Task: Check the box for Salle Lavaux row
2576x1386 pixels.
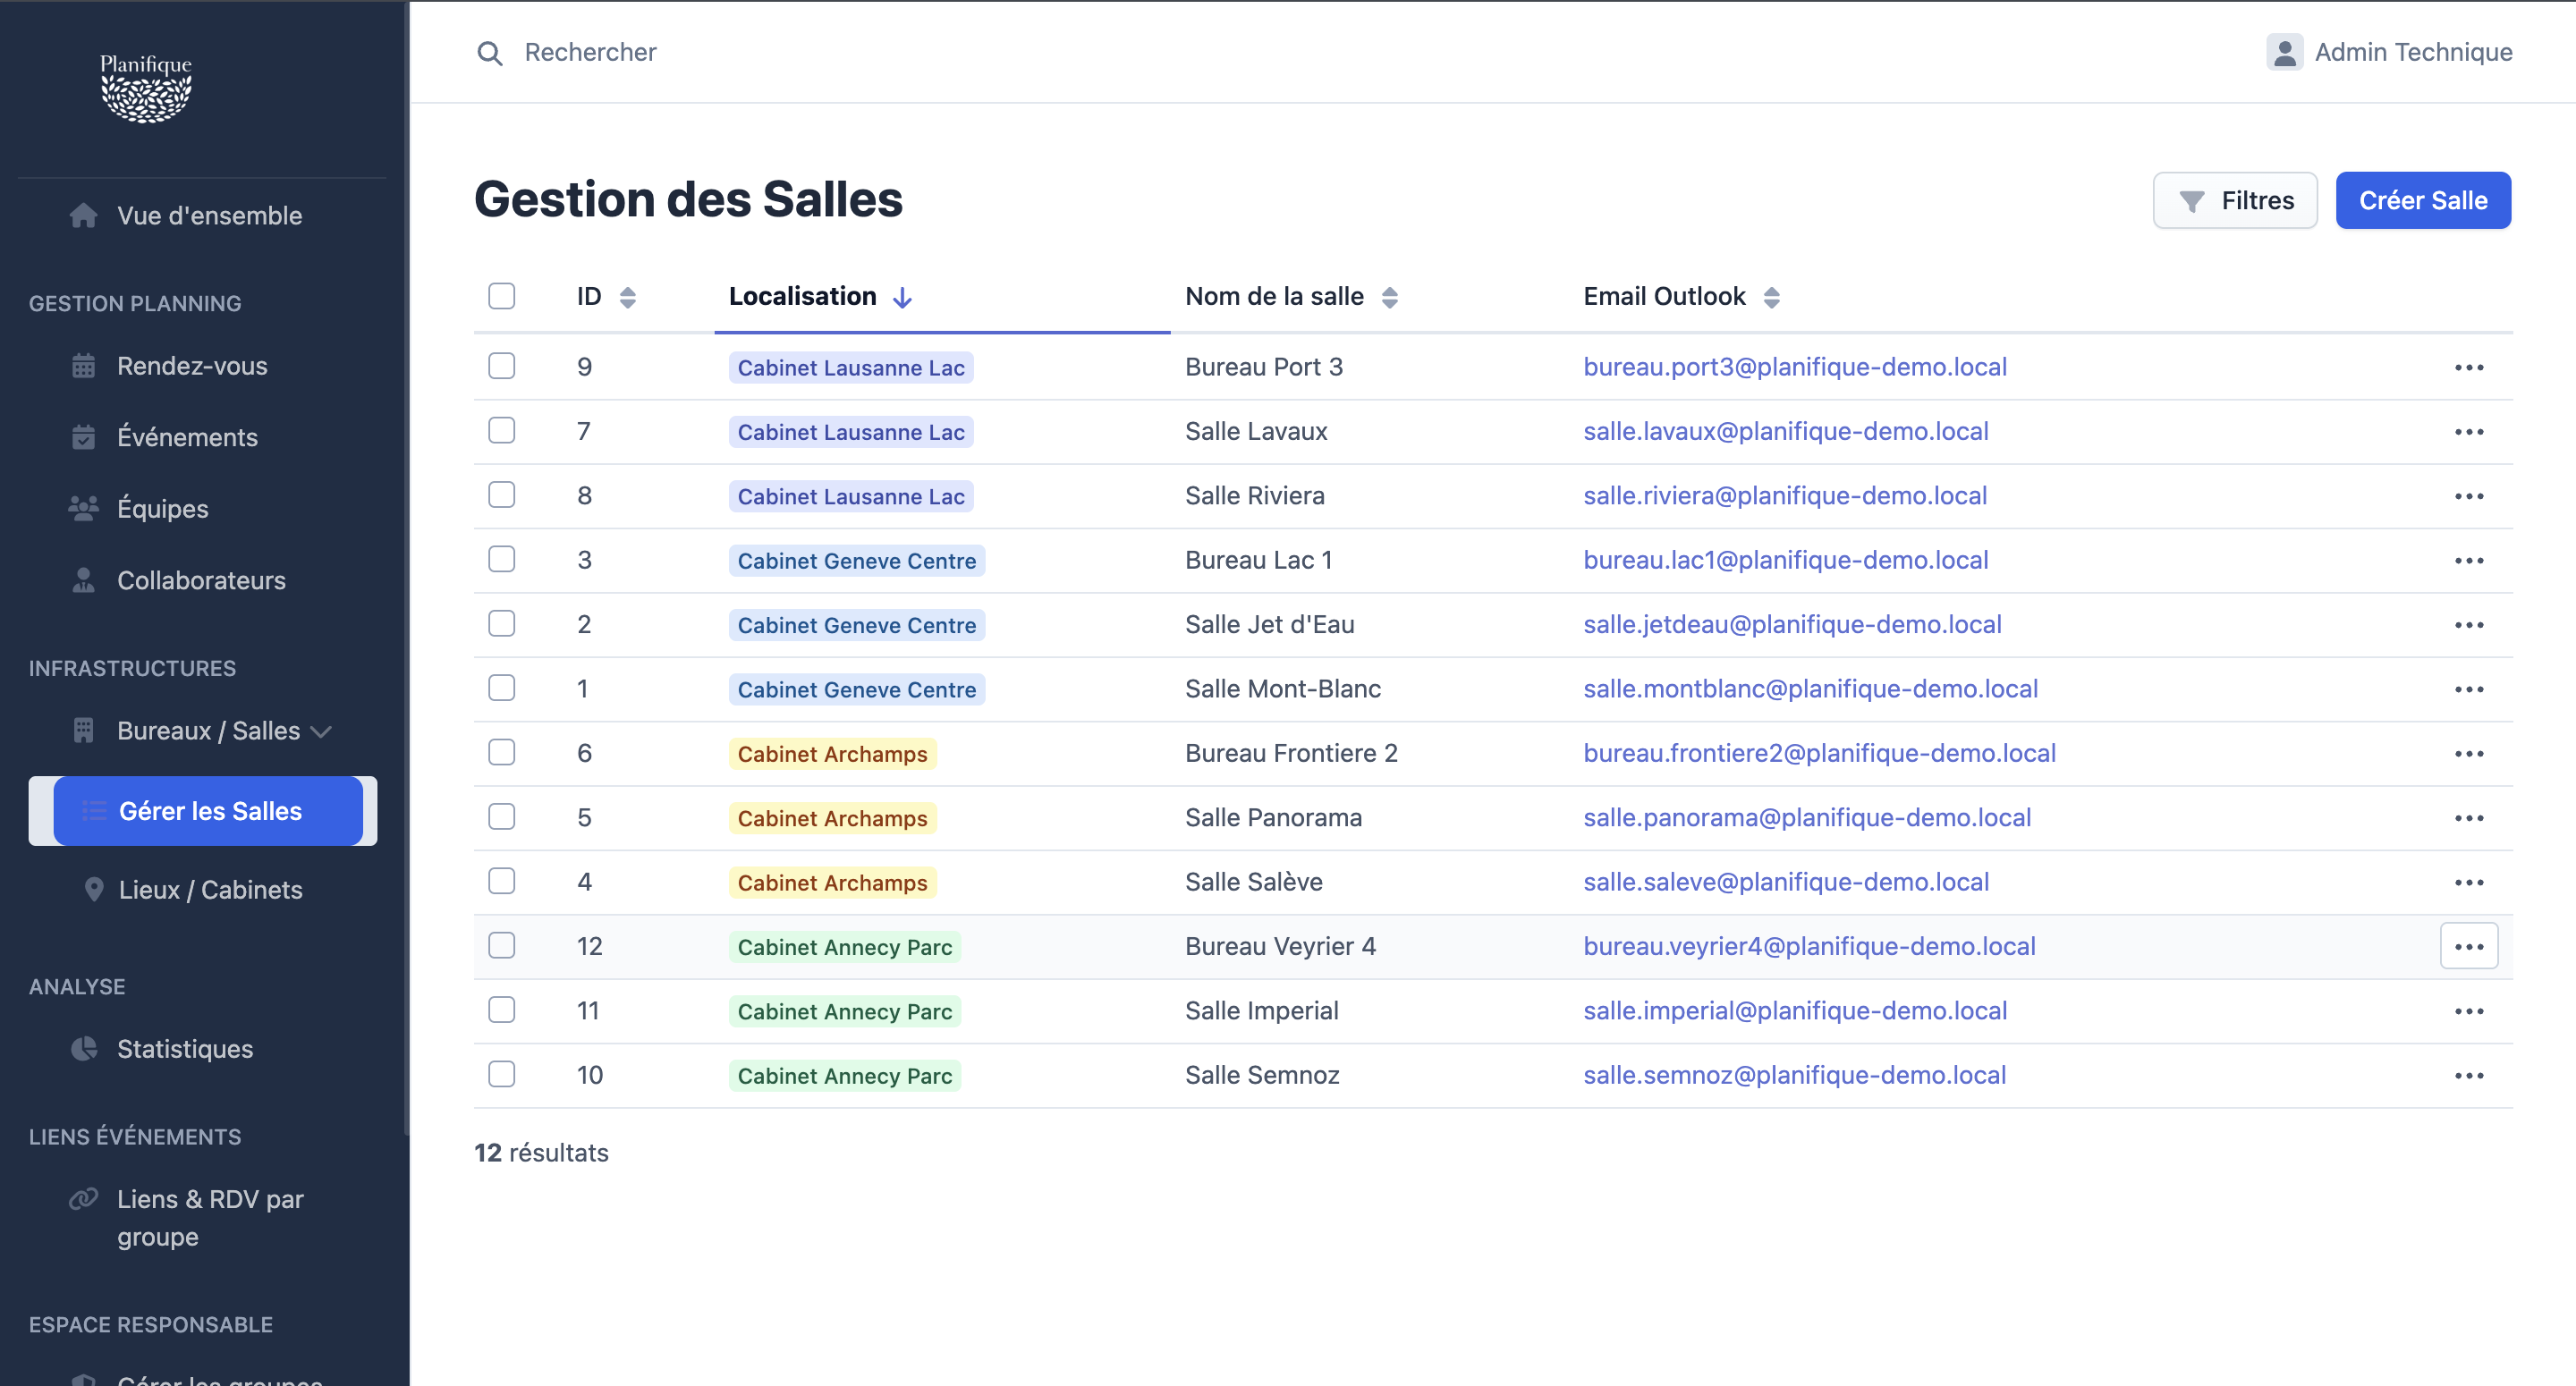Action: (501, 430)
